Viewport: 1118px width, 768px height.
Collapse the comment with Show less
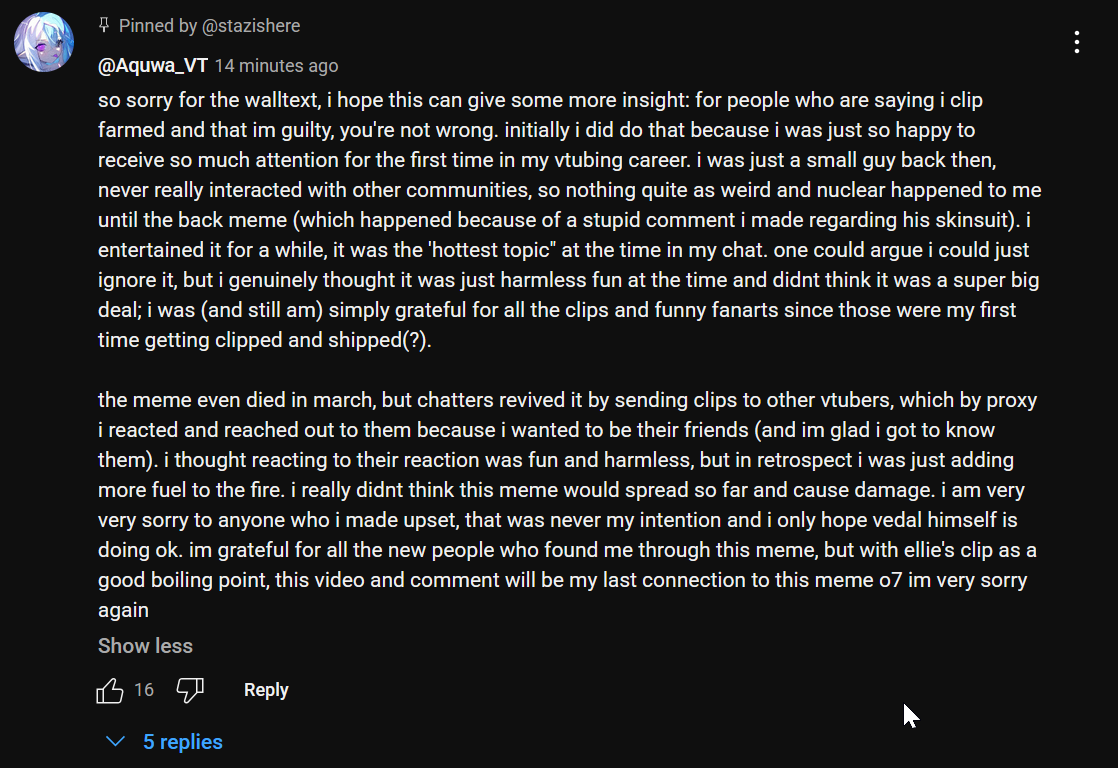[x=145, y=646]
